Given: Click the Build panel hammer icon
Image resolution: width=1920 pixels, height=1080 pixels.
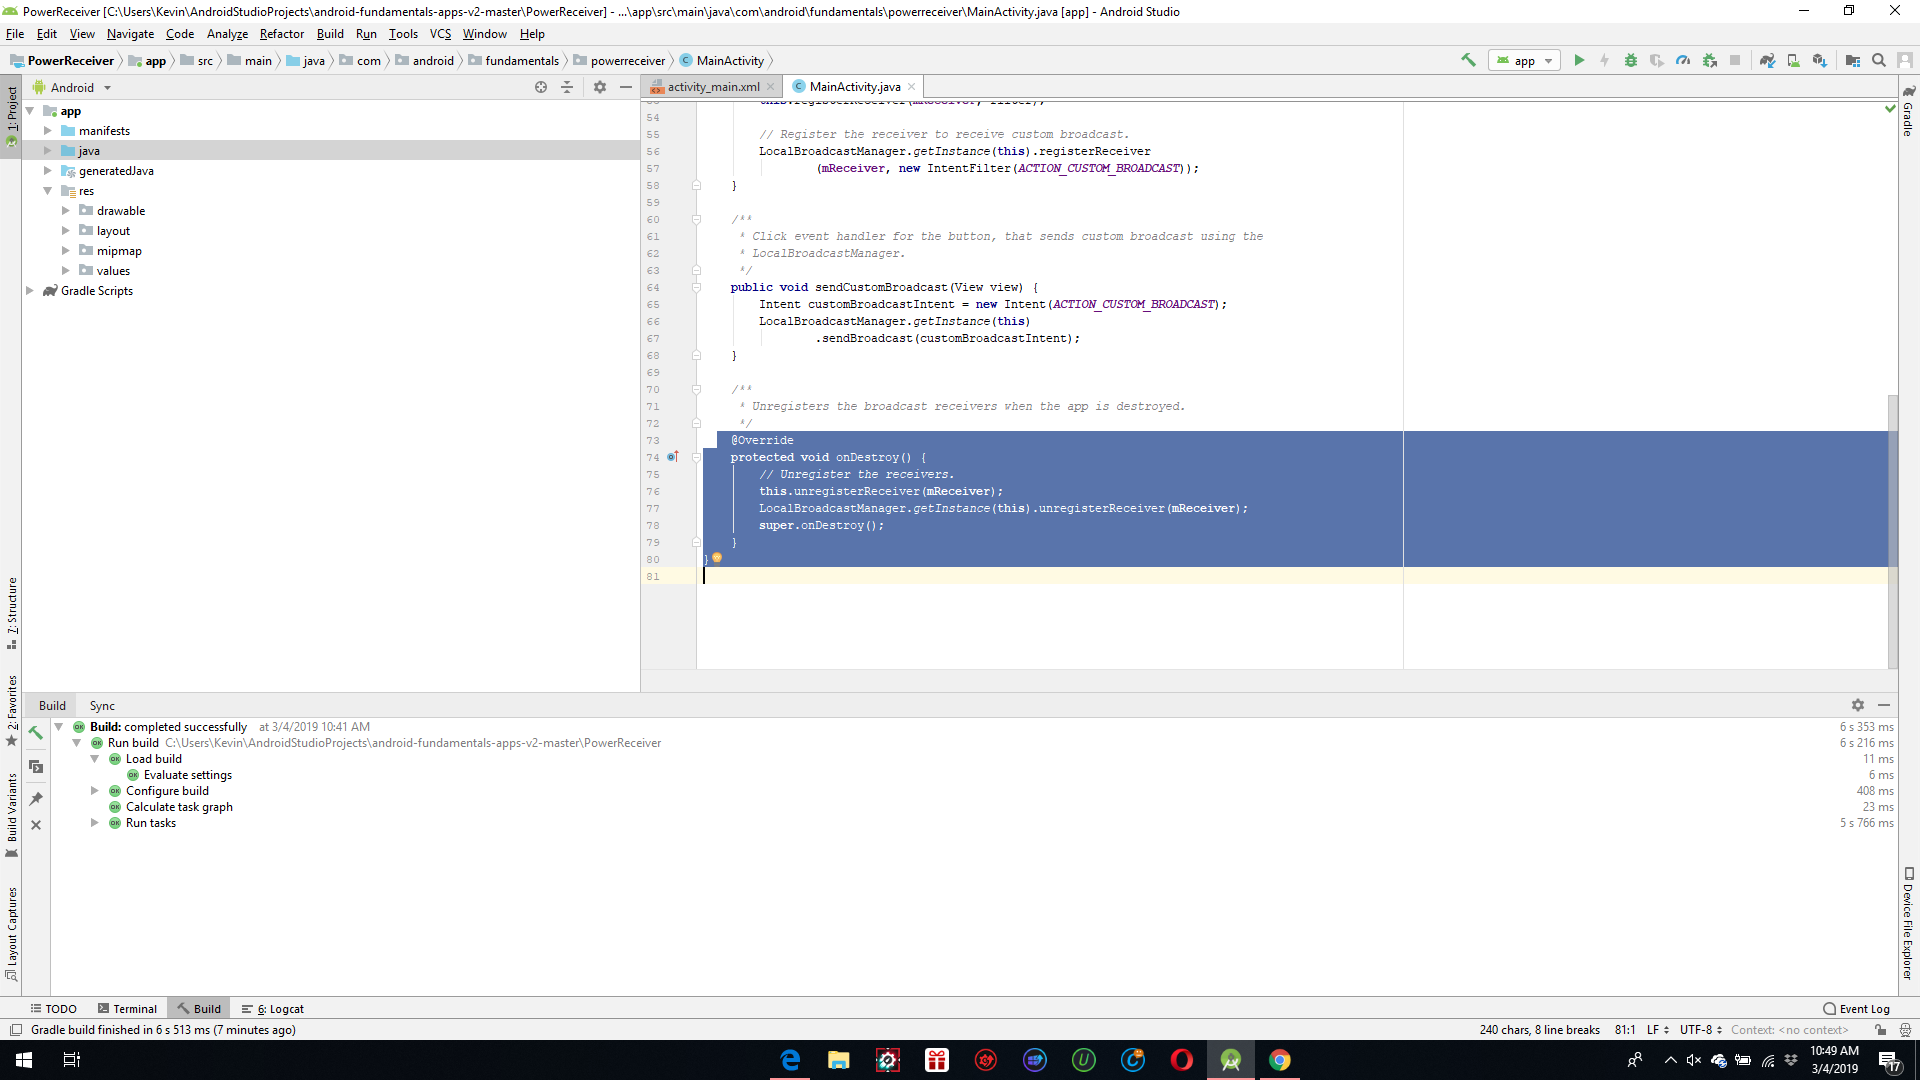Looking at the screenshot, I should pos(36,733).
